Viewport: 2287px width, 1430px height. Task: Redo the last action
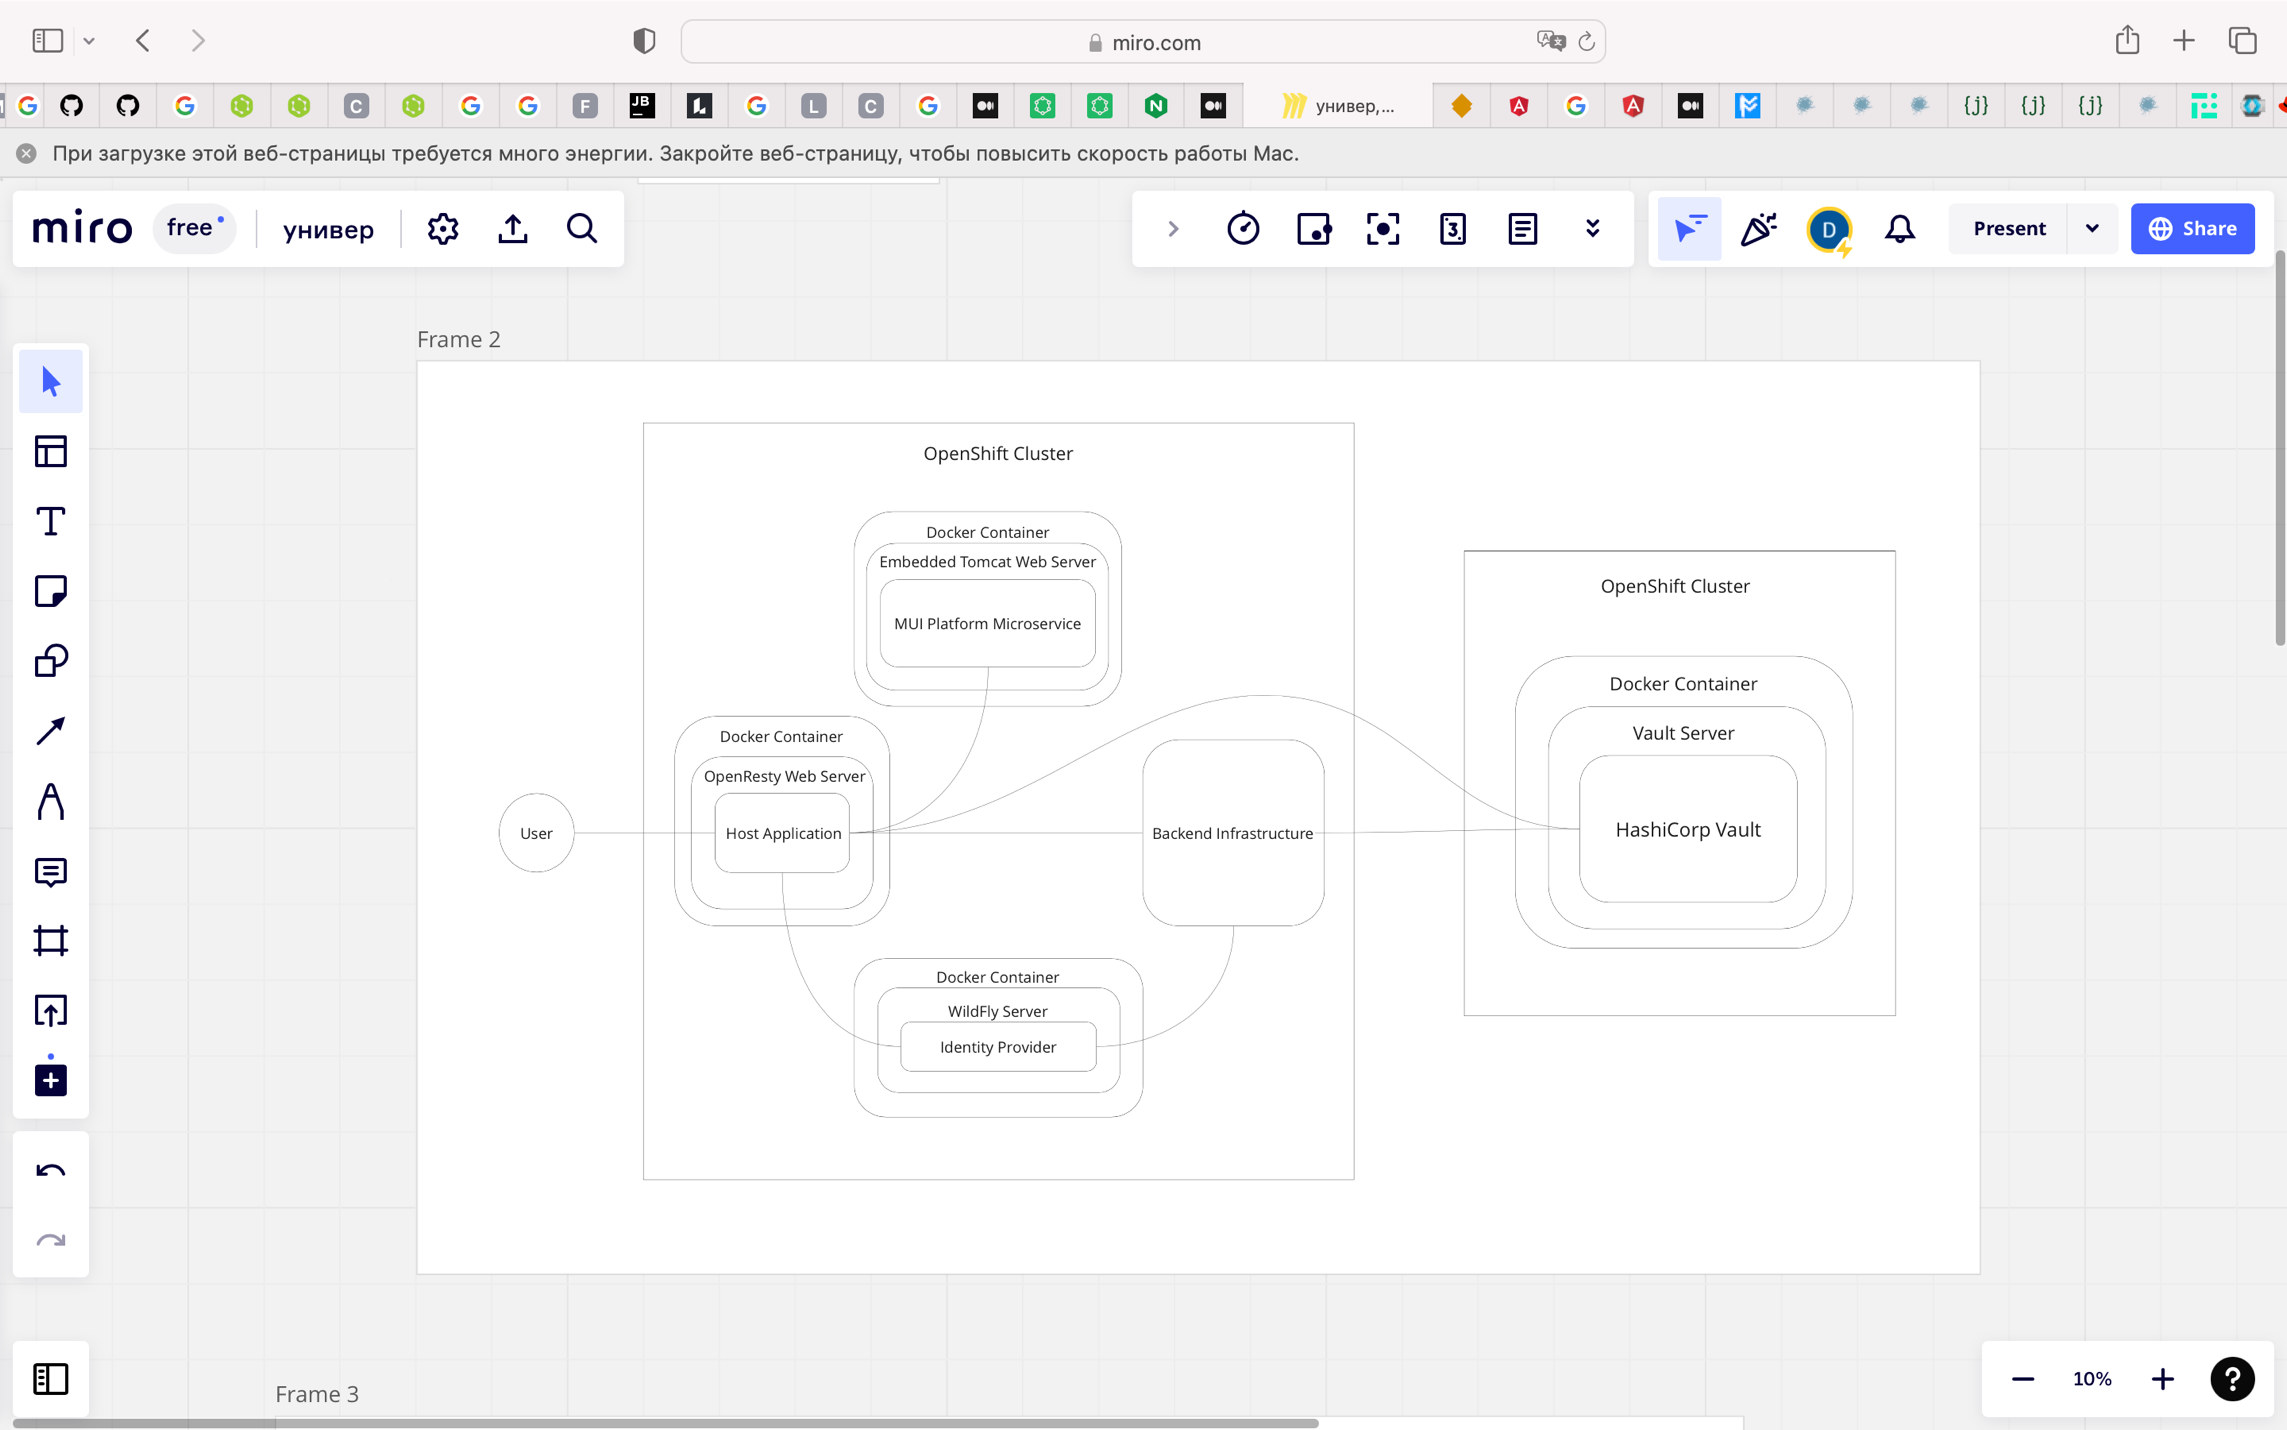51,1241
